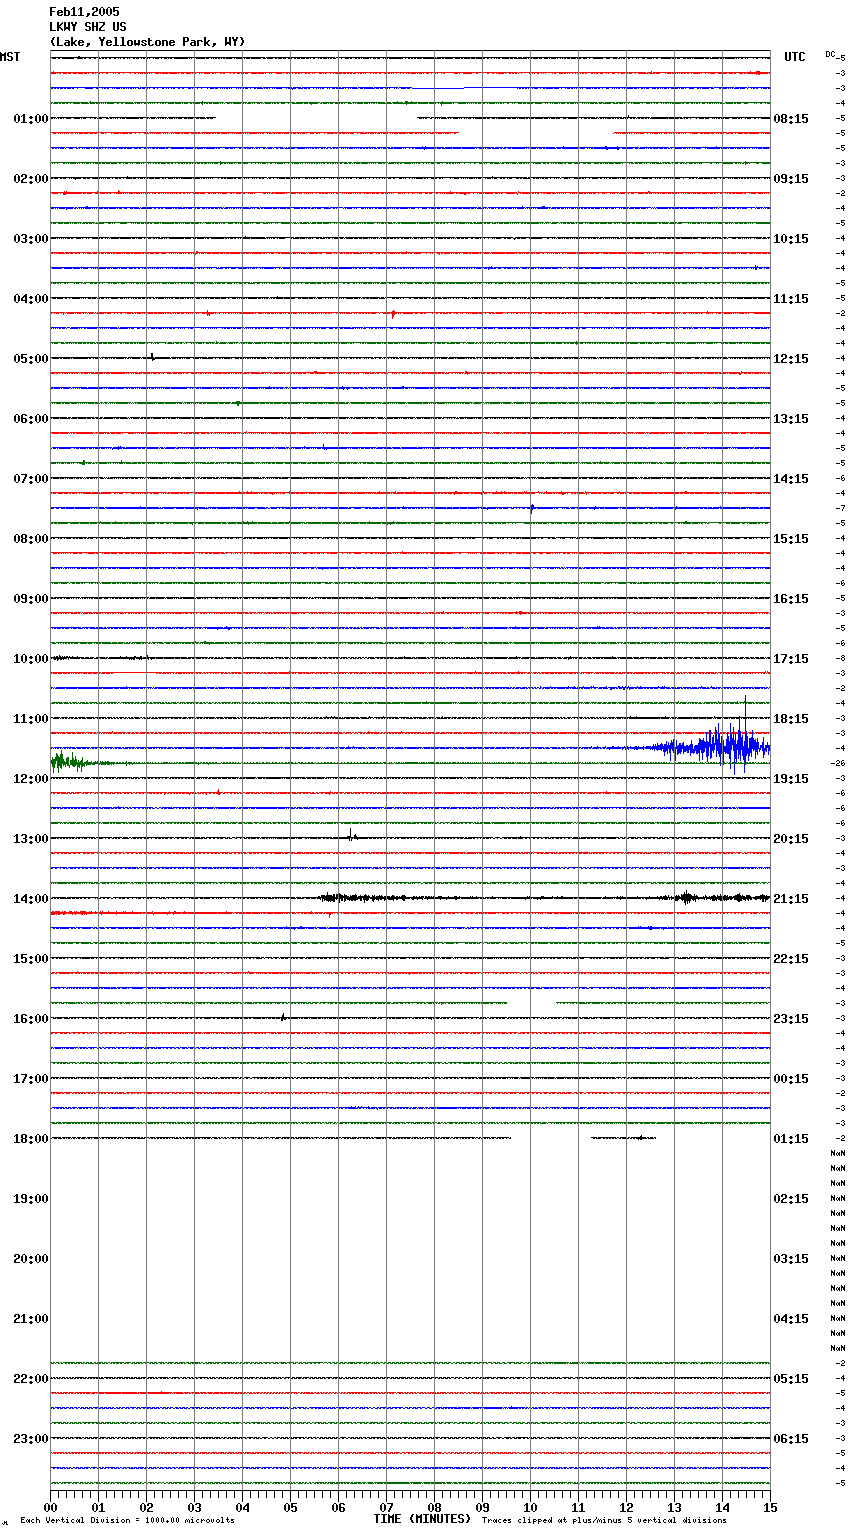This screenshot has width=850, height=1534.
Task: Select the 02:00 MST time label
Action: pyautogui.click(x=31, y=179)
